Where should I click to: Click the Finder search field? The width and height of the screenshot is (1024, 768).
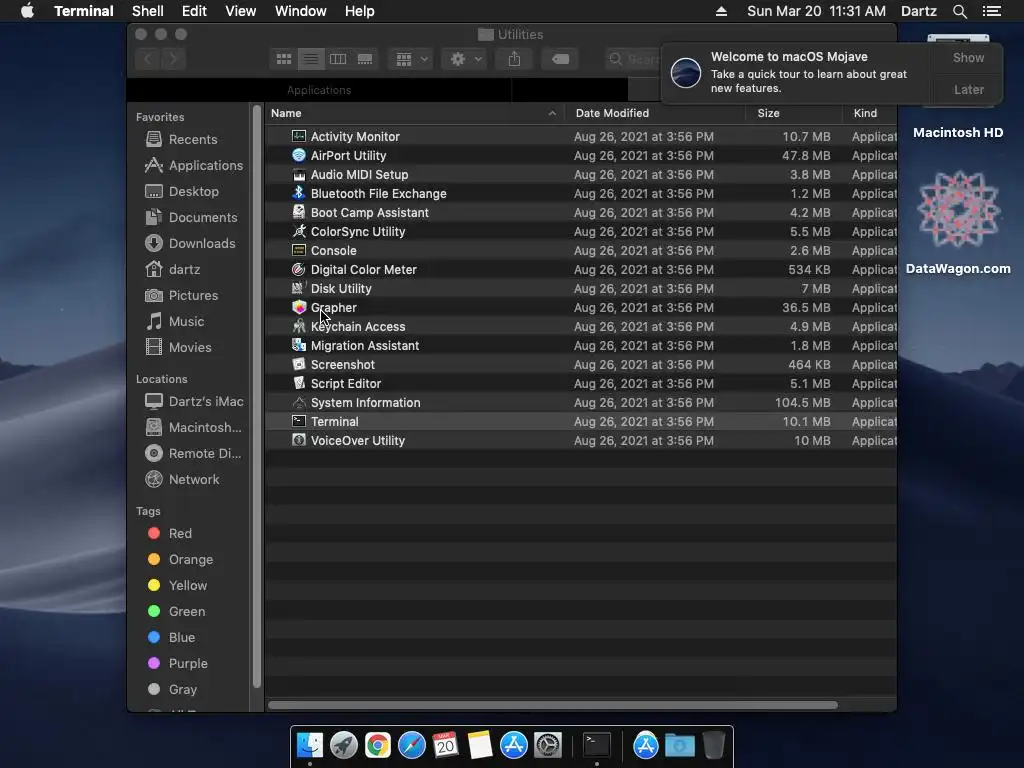633,59
